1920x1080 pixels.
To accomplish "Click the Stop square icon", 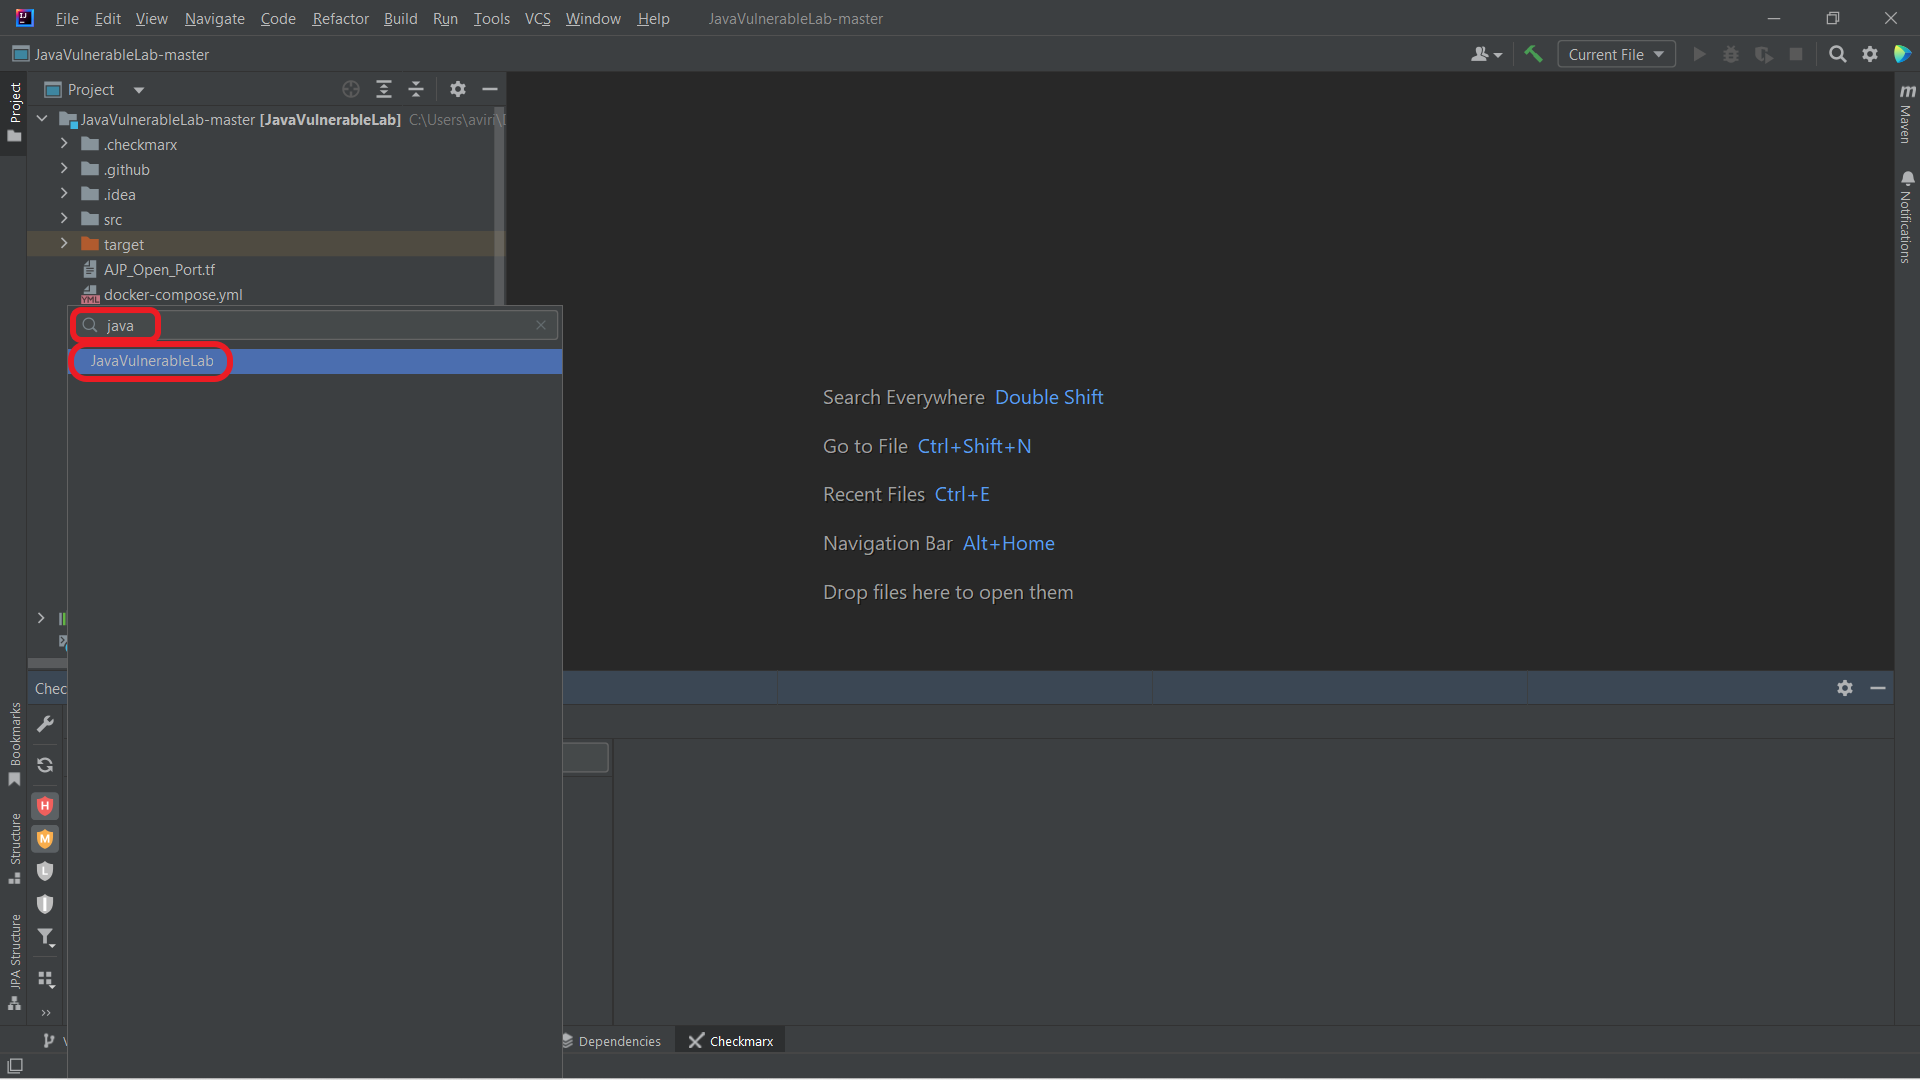I will click(x=1796, y=54).
